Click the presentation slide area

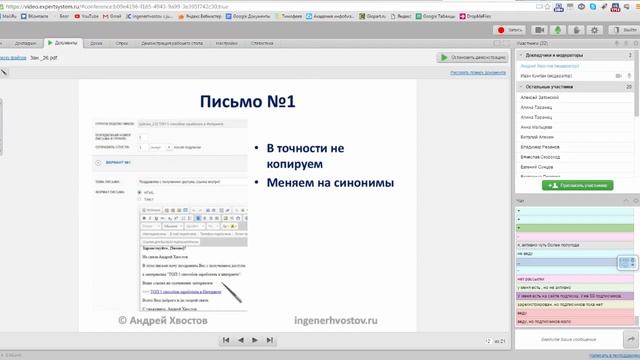(247, 205)
